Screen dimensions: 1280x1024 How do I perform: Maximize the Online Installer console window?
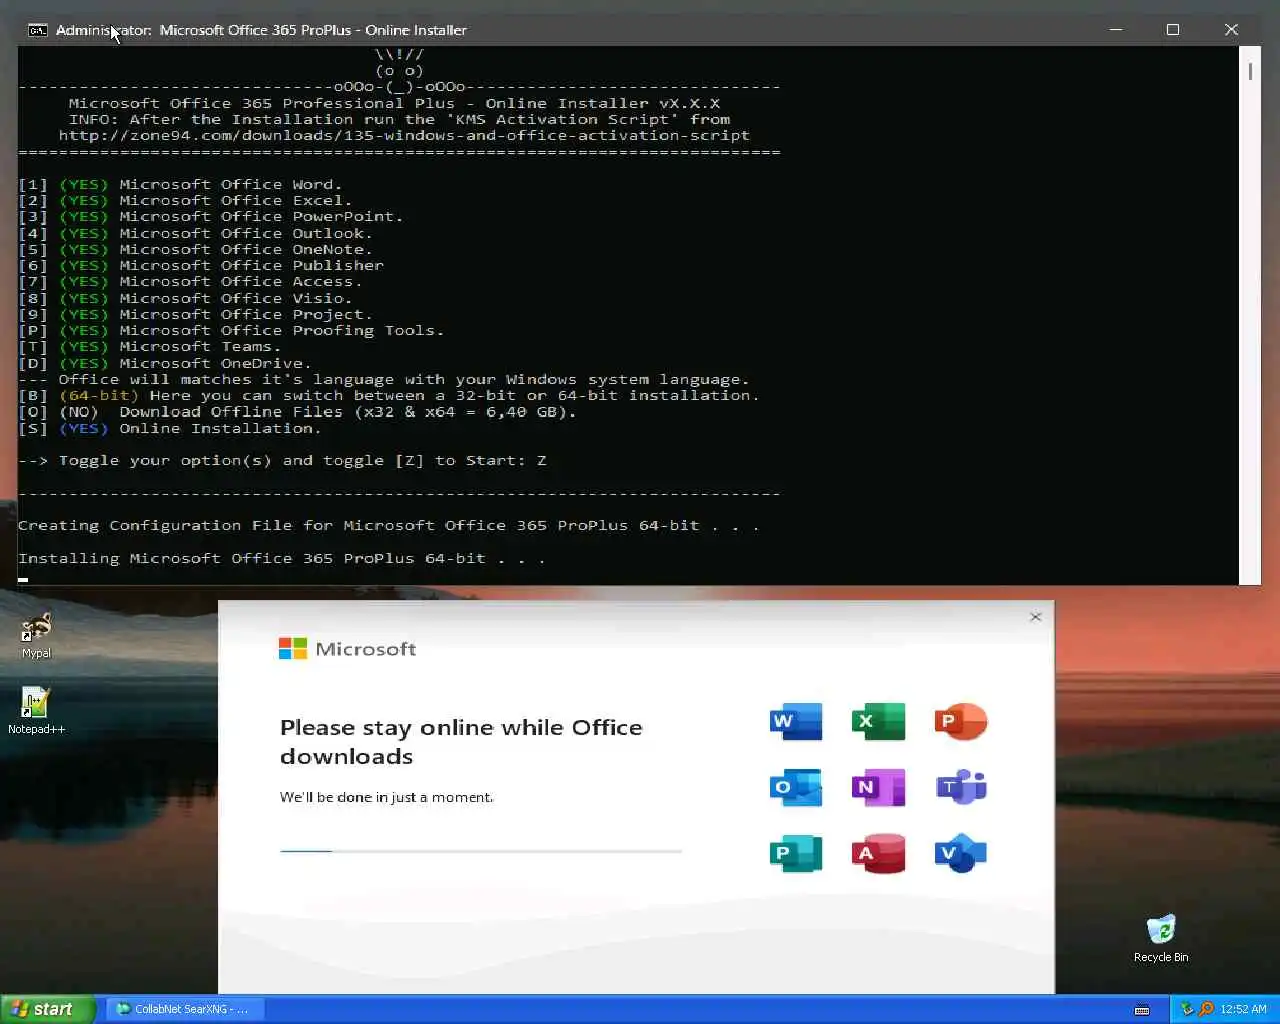pyautogui.click(x=1173, y=30)
